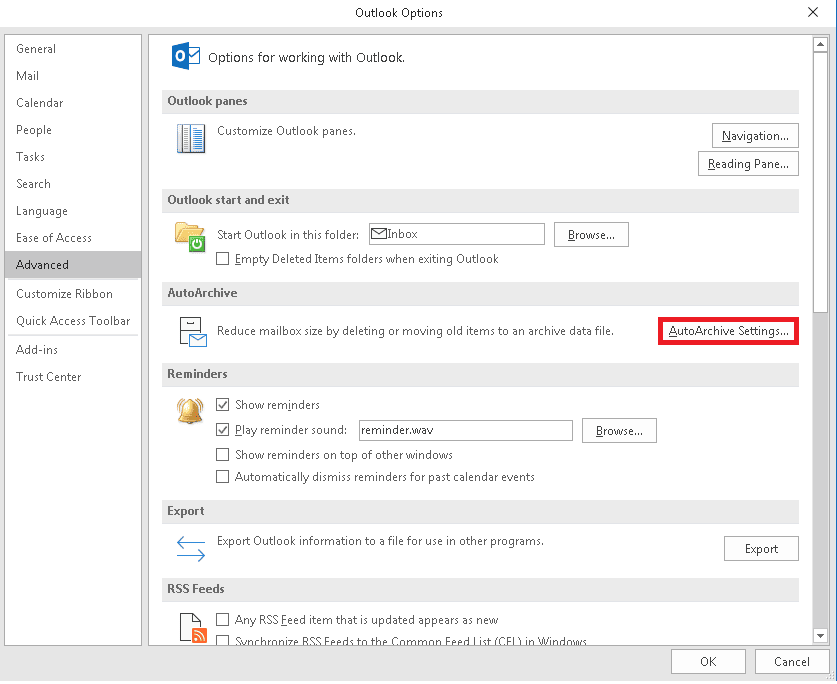The image size is (837, 684).
Task: Check Any RSS Feed item updated appears new
Action: tap(223, 619)
